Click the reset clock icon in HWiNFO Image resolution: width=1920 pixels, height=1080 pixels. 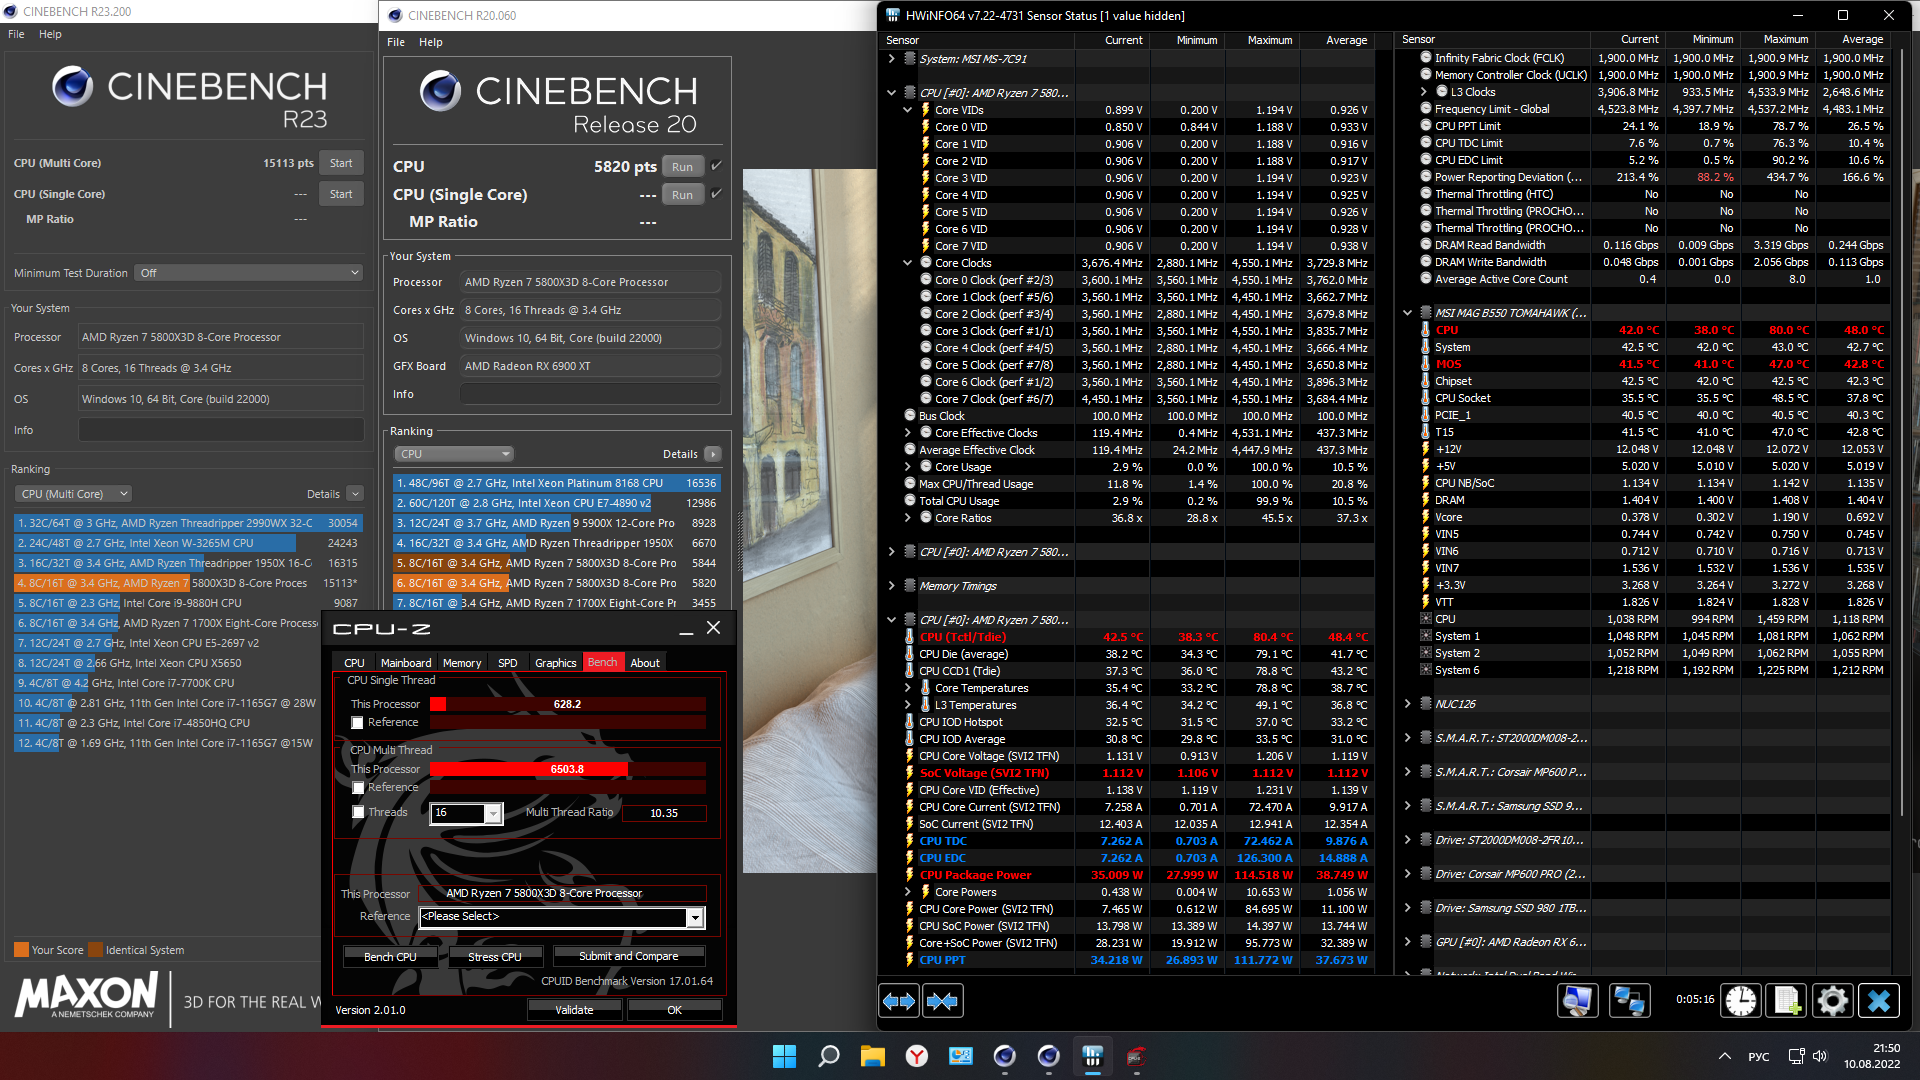[1741, 1001]
